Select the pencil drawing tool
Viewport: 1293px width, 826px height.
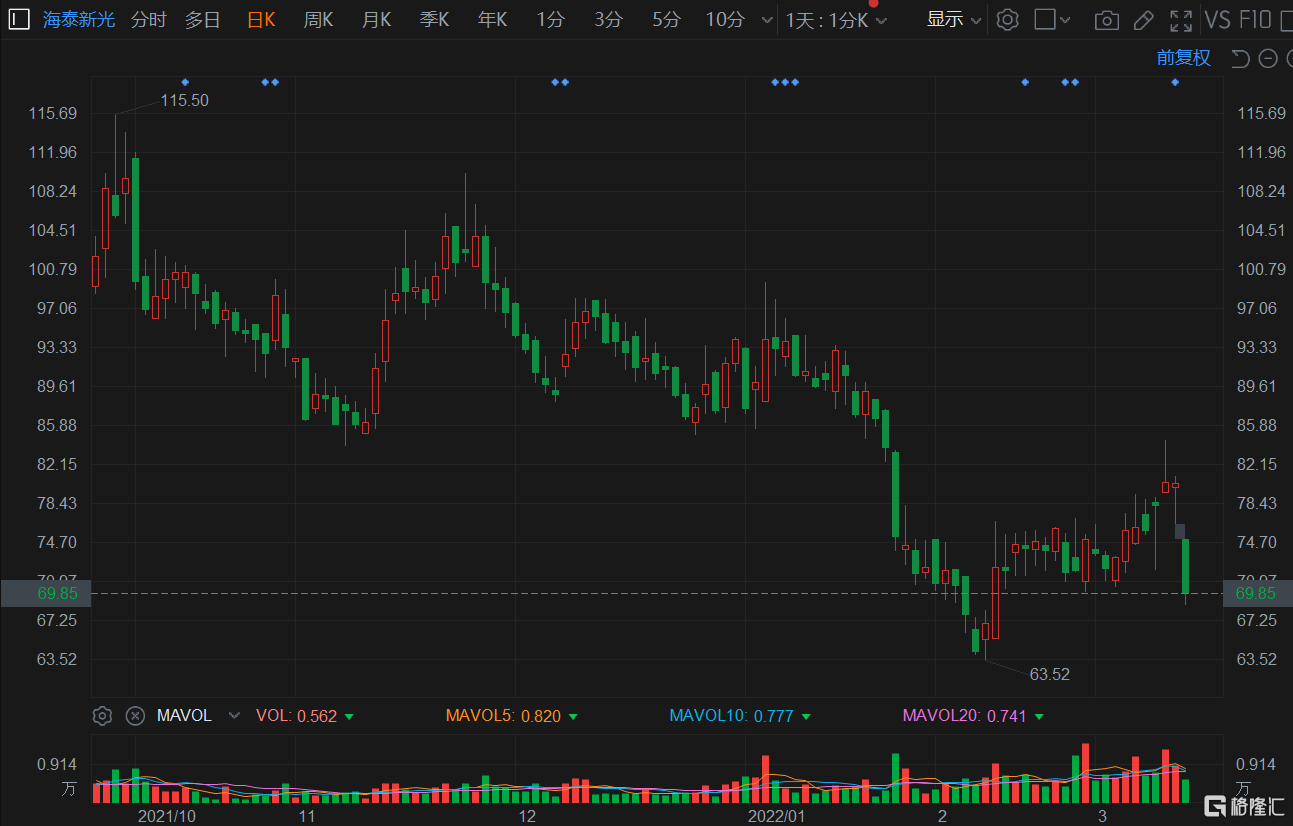(x=1144, y=20)
